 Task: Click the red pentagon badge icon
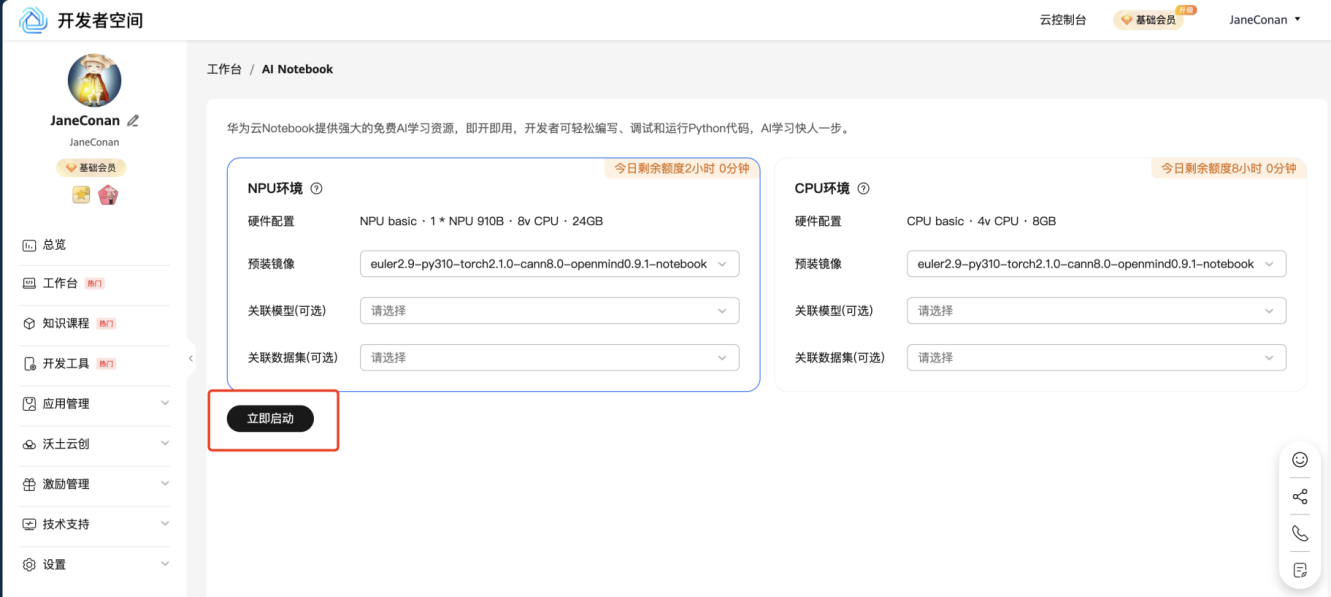pyautogui.click(x=108, y=195)
